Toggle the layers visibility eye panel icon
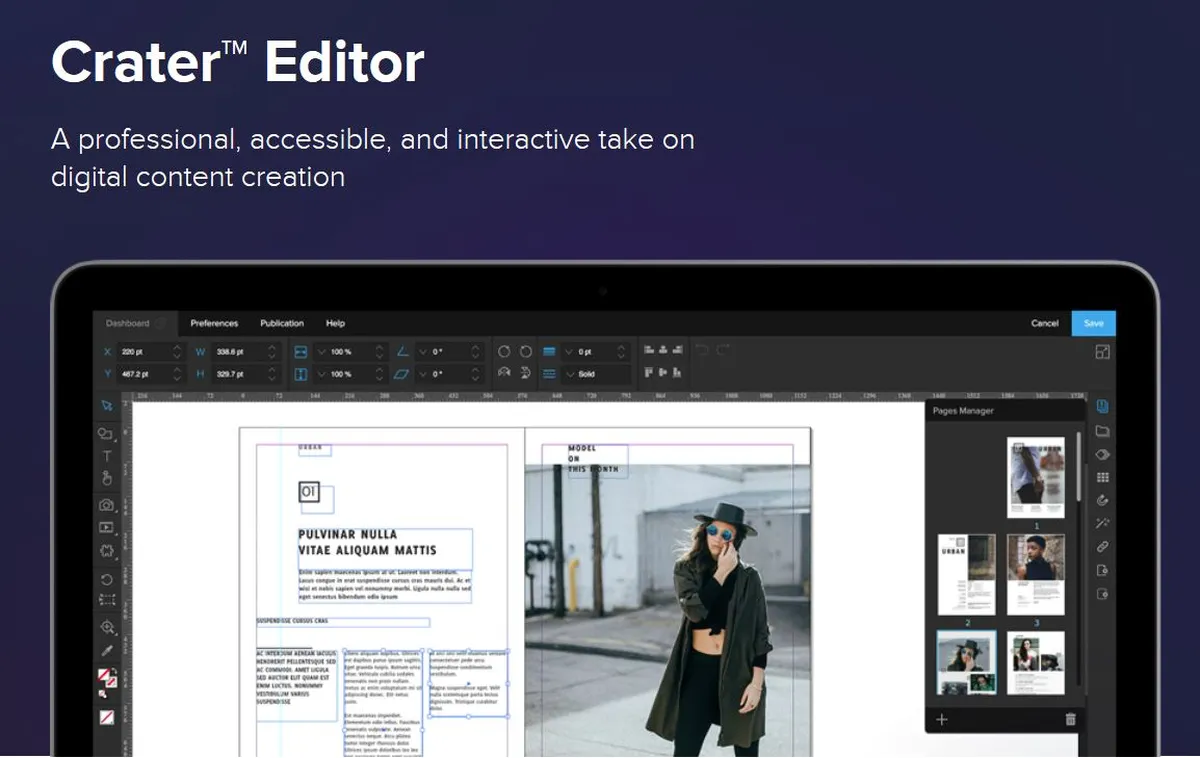1200x758 pixels. tap(1103, 454)
